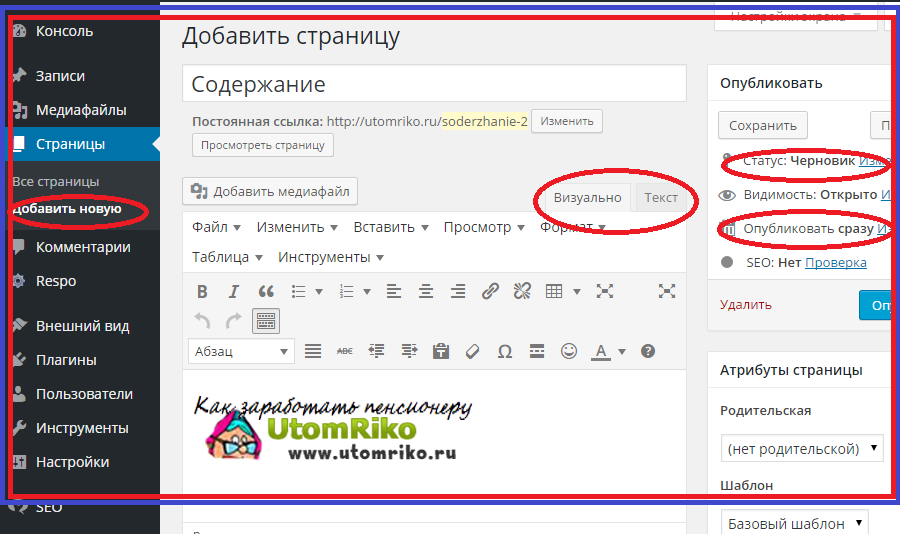This screenshot has width=900, height=534.
Task: Insert a blockquote with the quote icon
Action: 266,292
